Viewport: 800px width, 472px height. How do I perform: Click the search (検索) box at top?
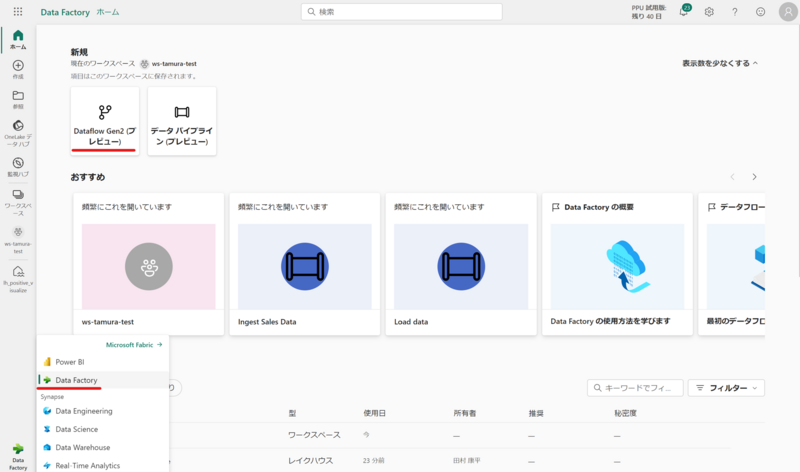[402, 12]
